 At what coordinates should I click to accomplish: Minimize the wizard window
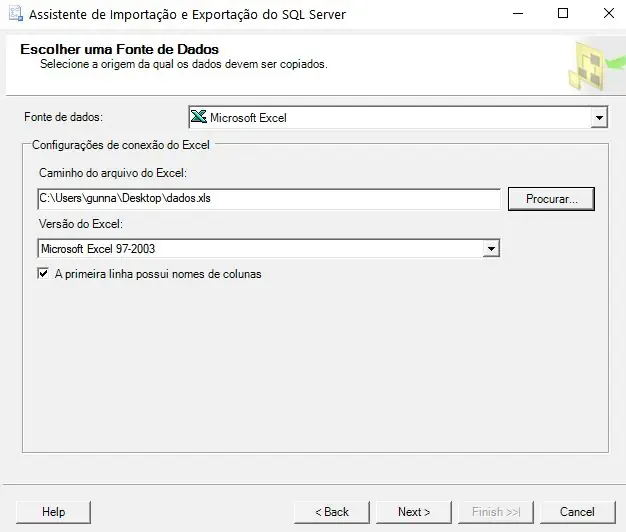[518, 14]
